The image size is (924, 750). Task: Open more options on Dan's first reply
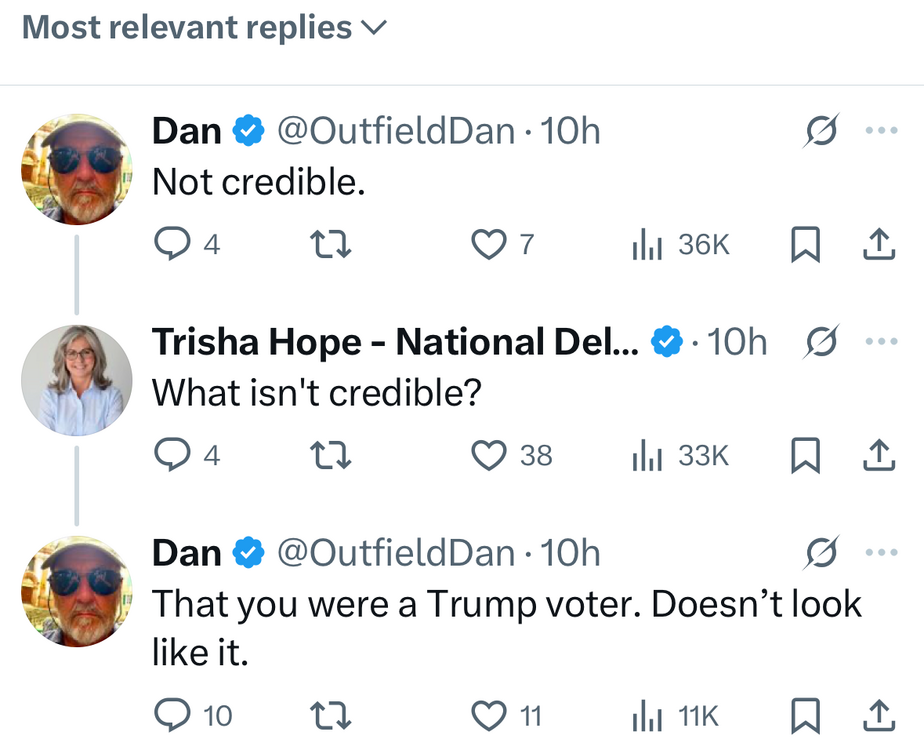pos(881,131)
